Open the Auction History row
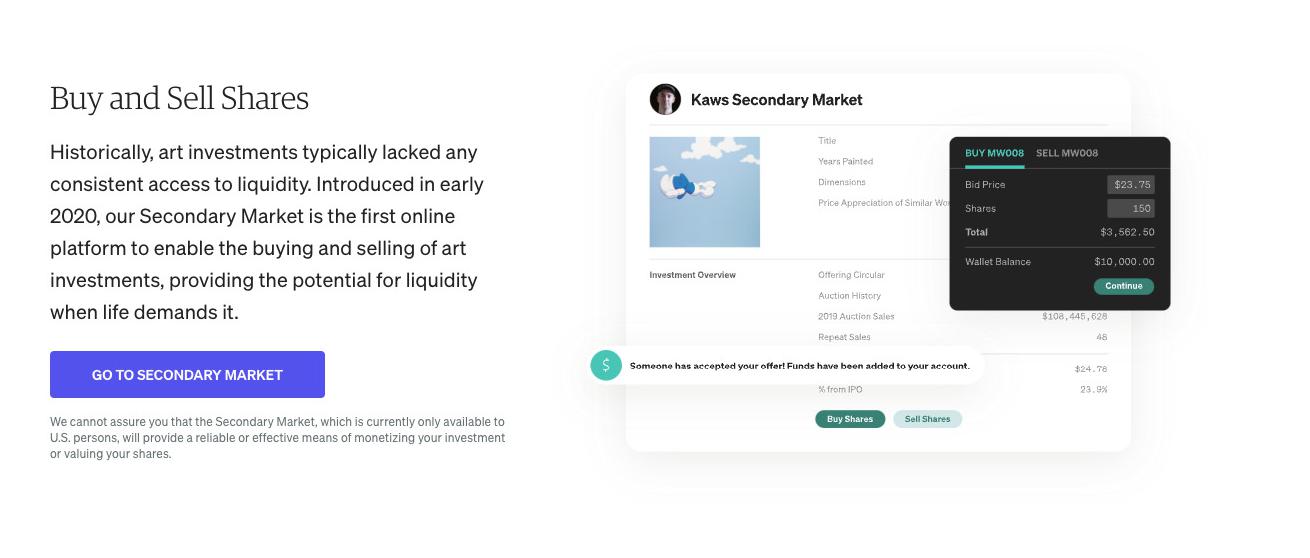The image size is (1310, 558). coord(849,296)
